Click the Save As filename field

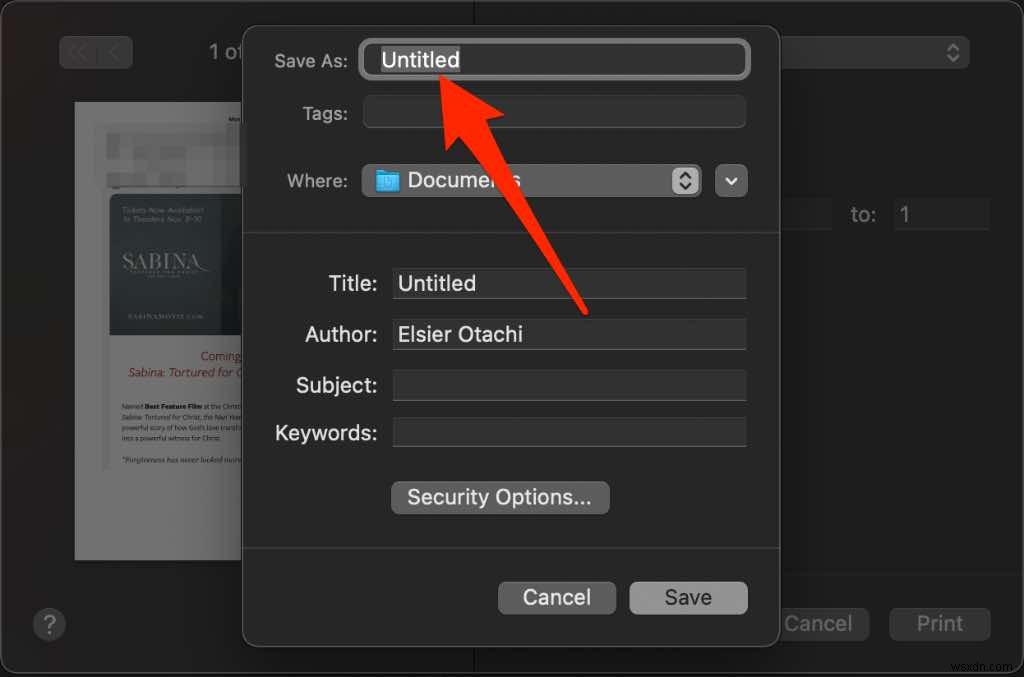pyautogui.click(x=554, y=60)
